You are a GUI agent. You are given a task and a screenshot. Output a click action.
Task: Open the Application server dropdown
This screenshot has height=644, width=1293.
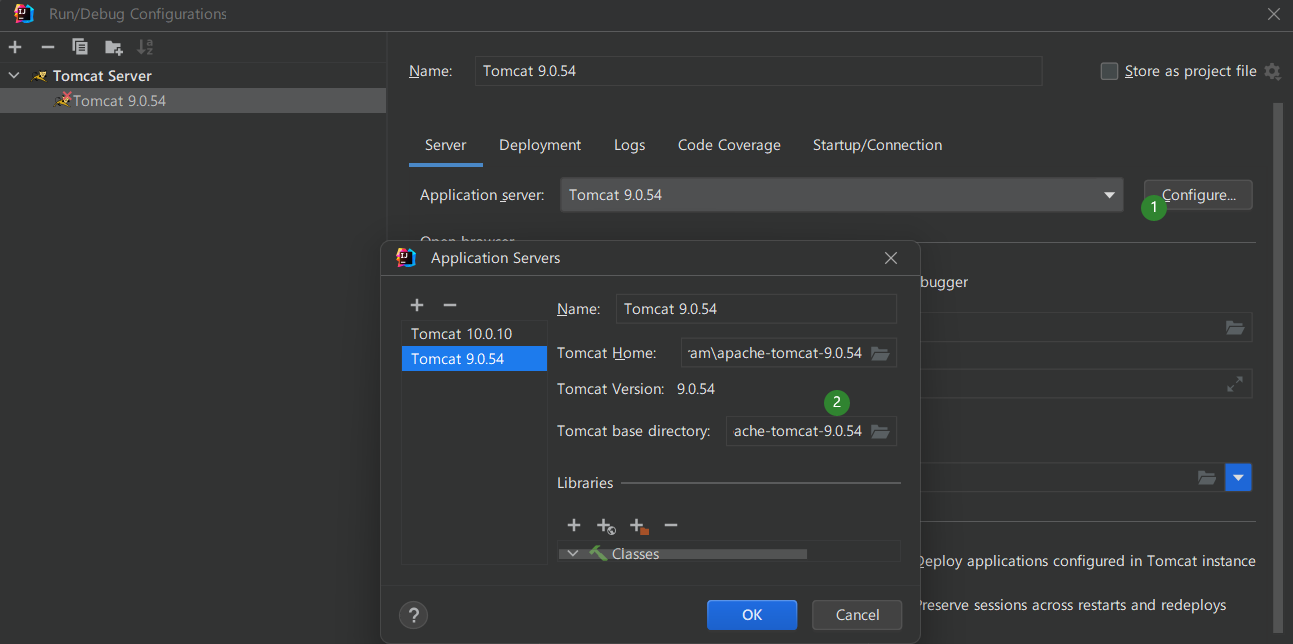pos(843,195)
